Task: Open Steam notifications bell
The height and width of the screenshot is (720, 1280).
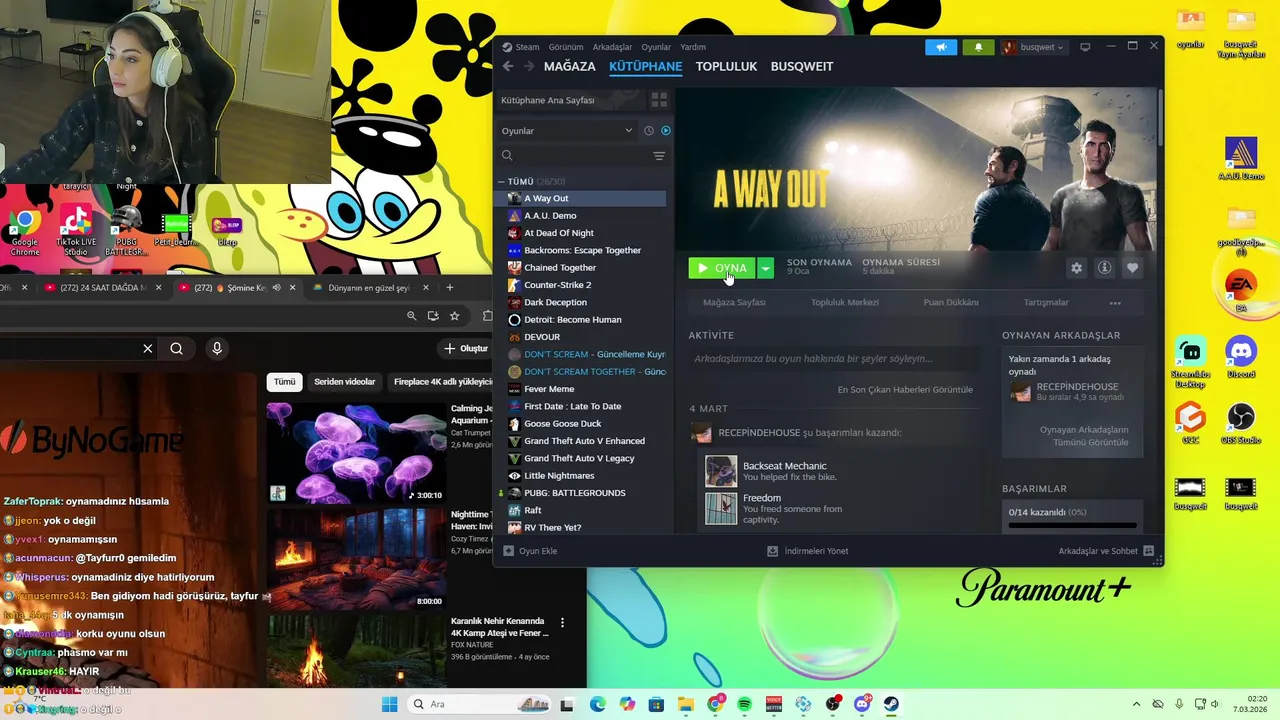Action: [x=978, y=47]
